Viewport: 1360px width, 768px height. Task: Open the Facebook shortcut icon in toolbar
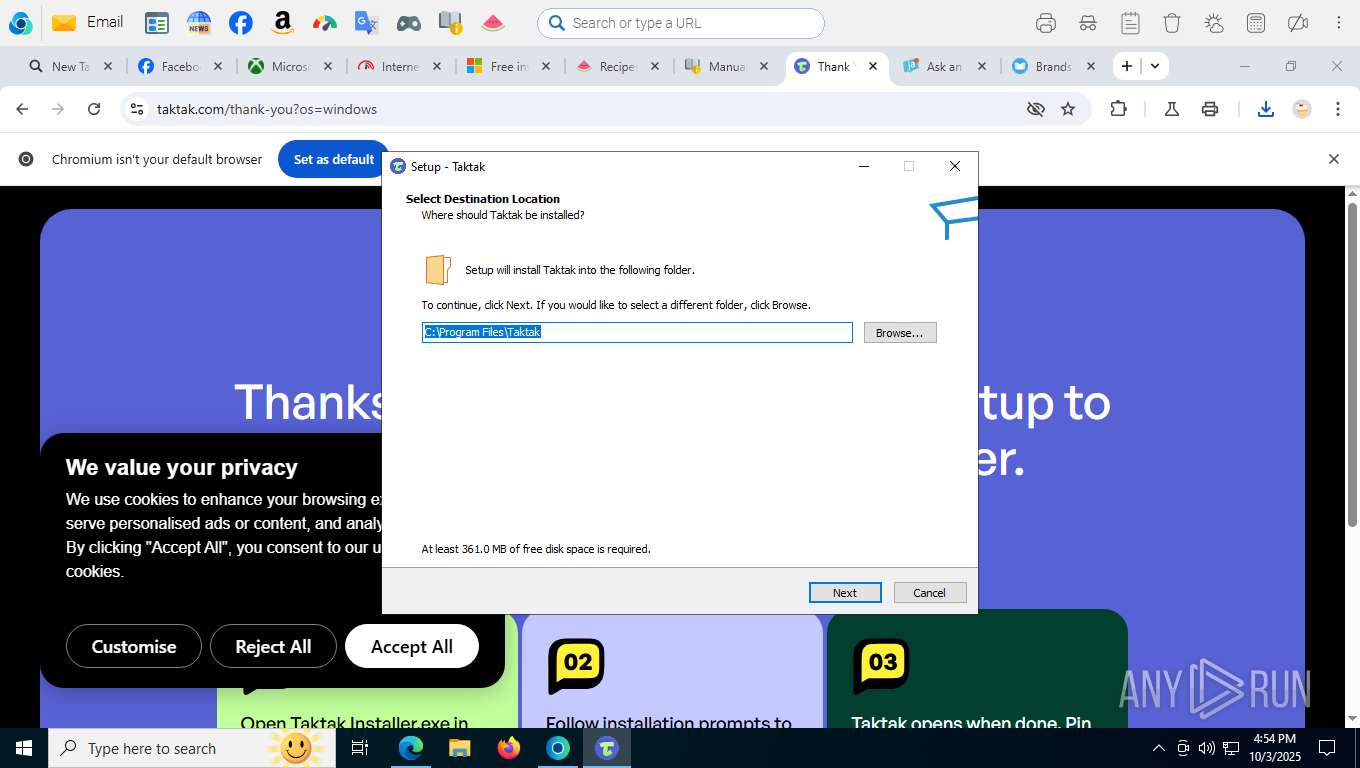click(241, 23)
